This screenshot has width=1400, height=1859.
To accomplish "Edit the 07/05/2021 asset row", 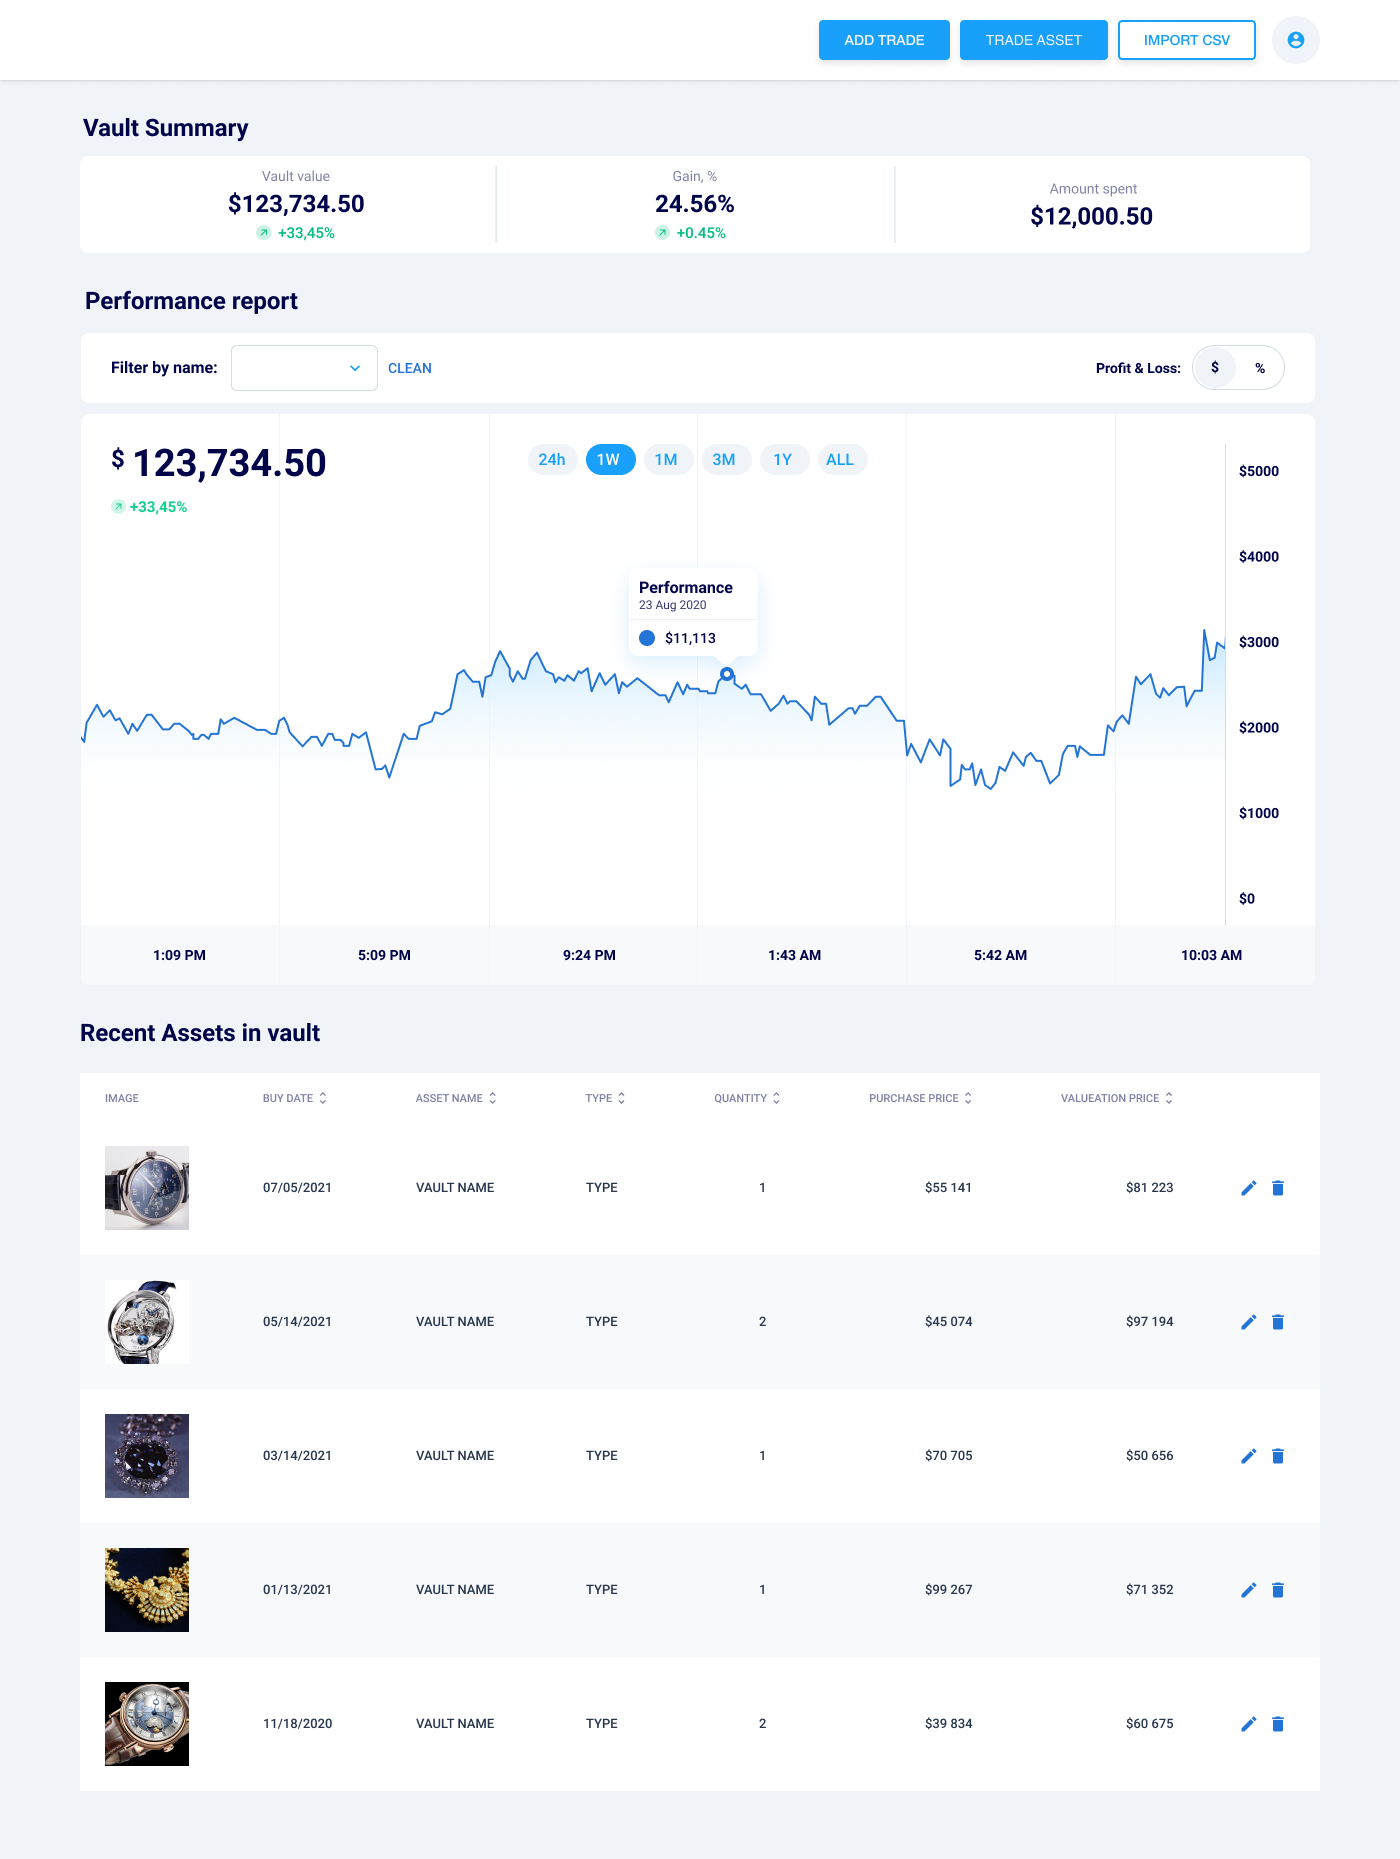I will click(1248, 1188).
